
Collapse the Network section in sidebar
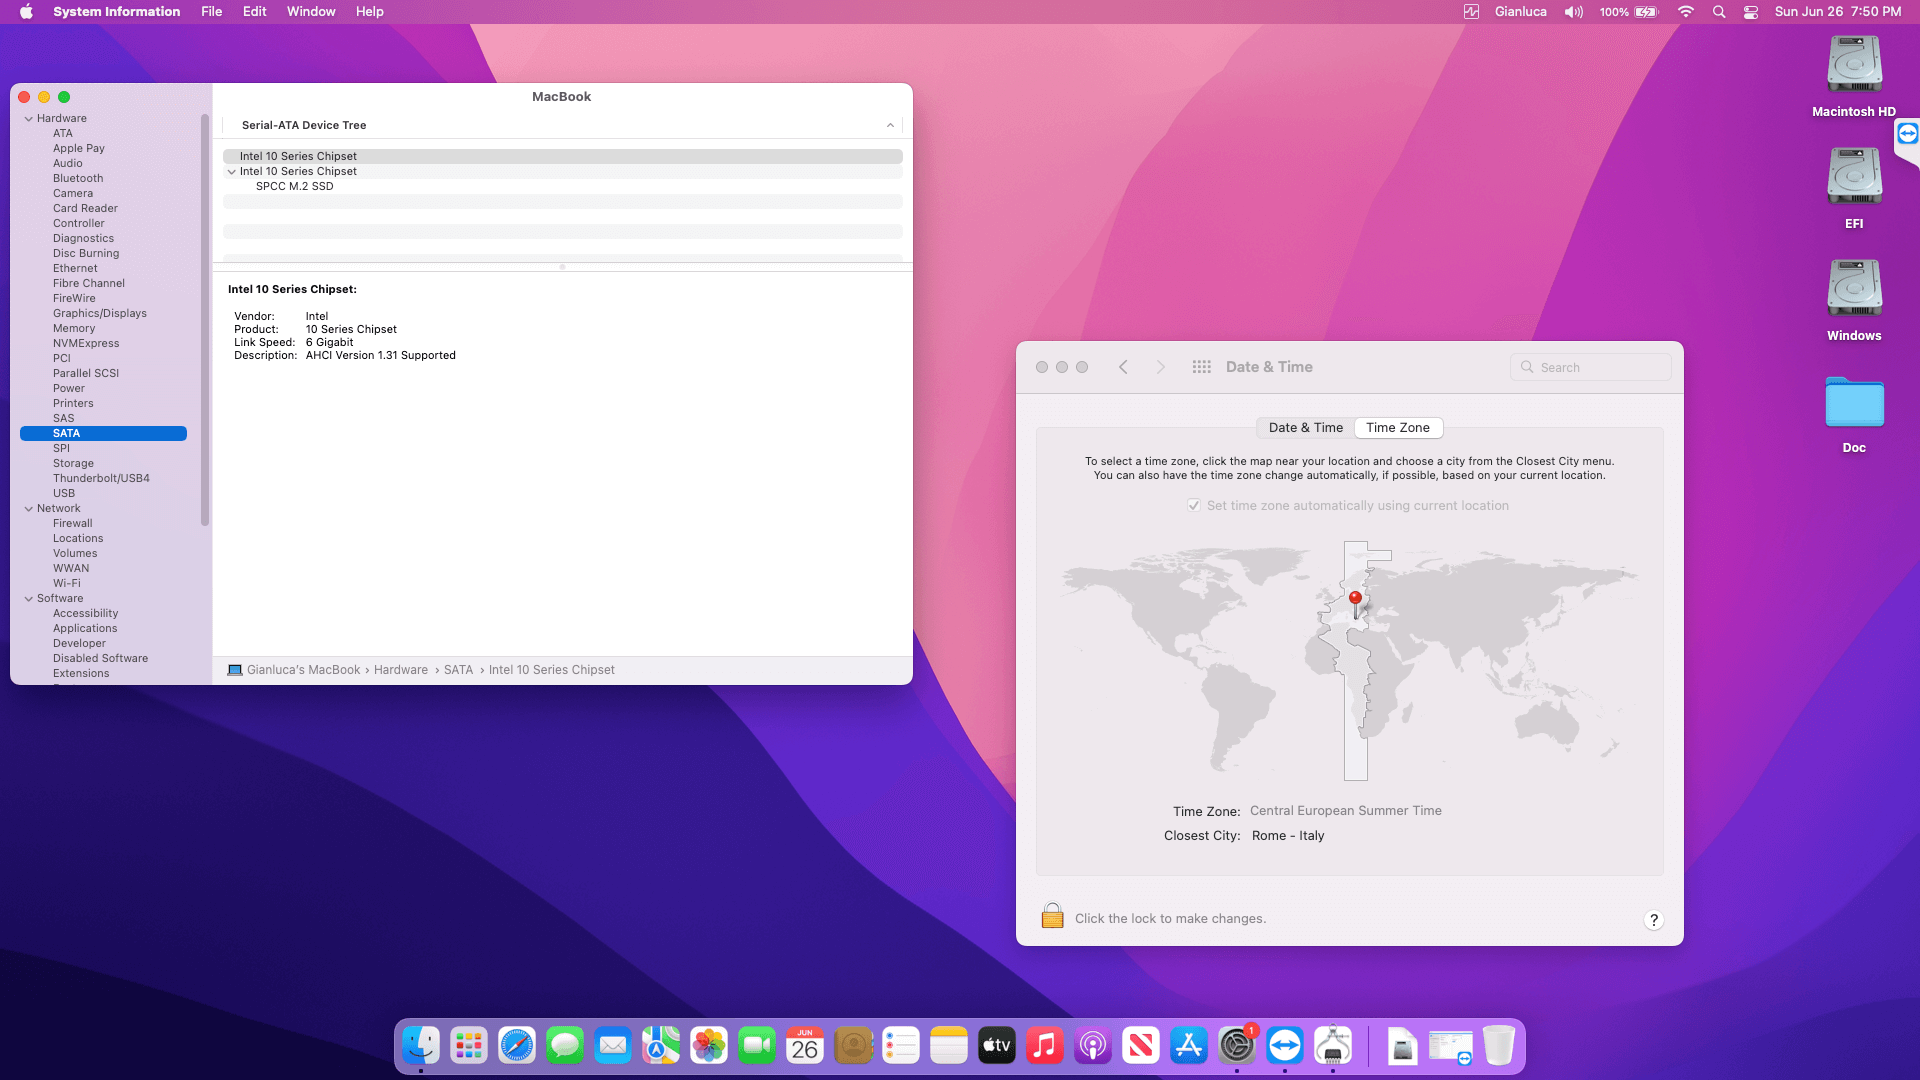coord(29,508)
